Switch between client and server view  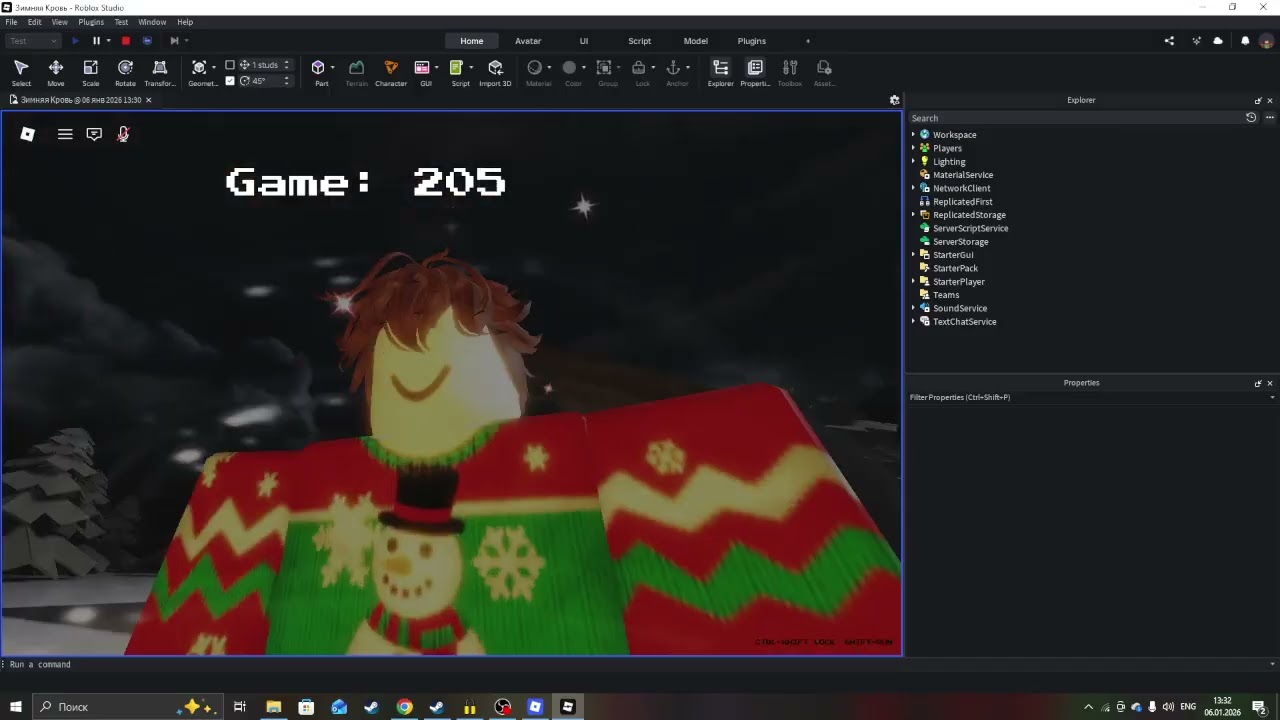tap(147, 41)
